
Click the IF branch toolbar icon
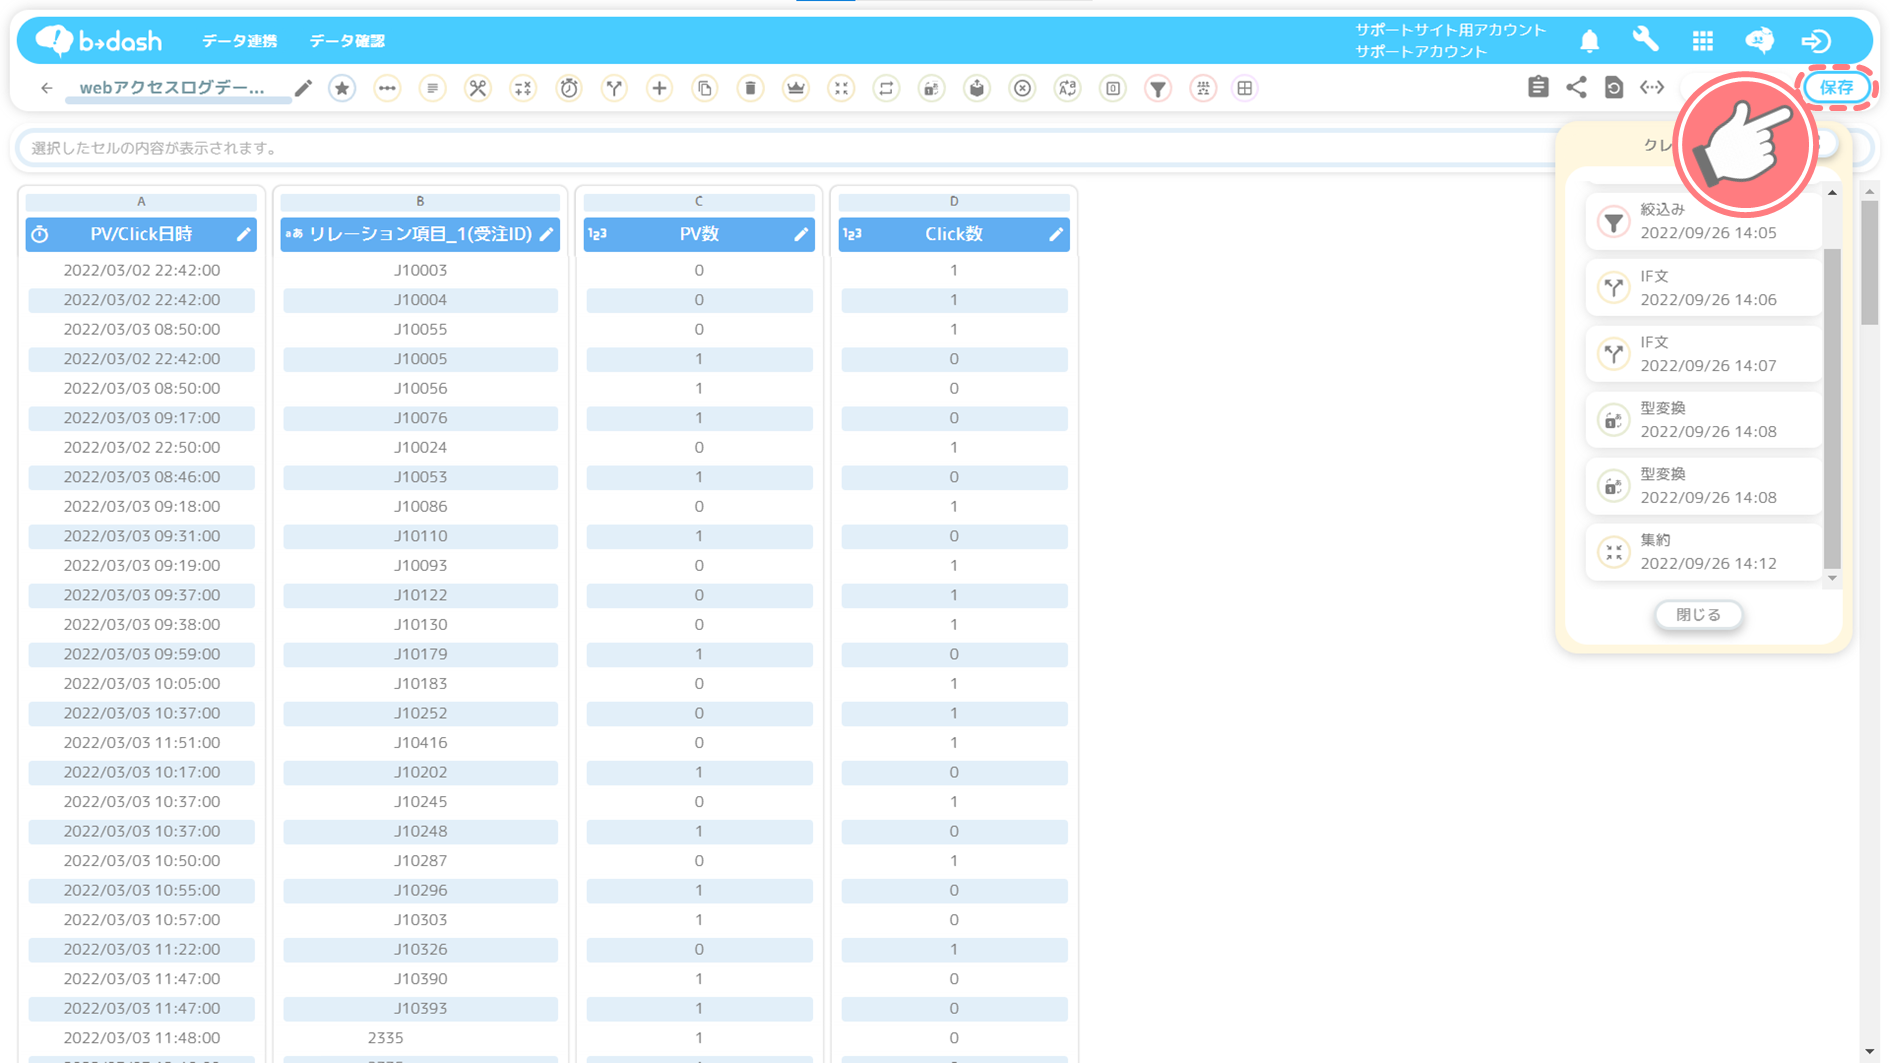point(614,88)
